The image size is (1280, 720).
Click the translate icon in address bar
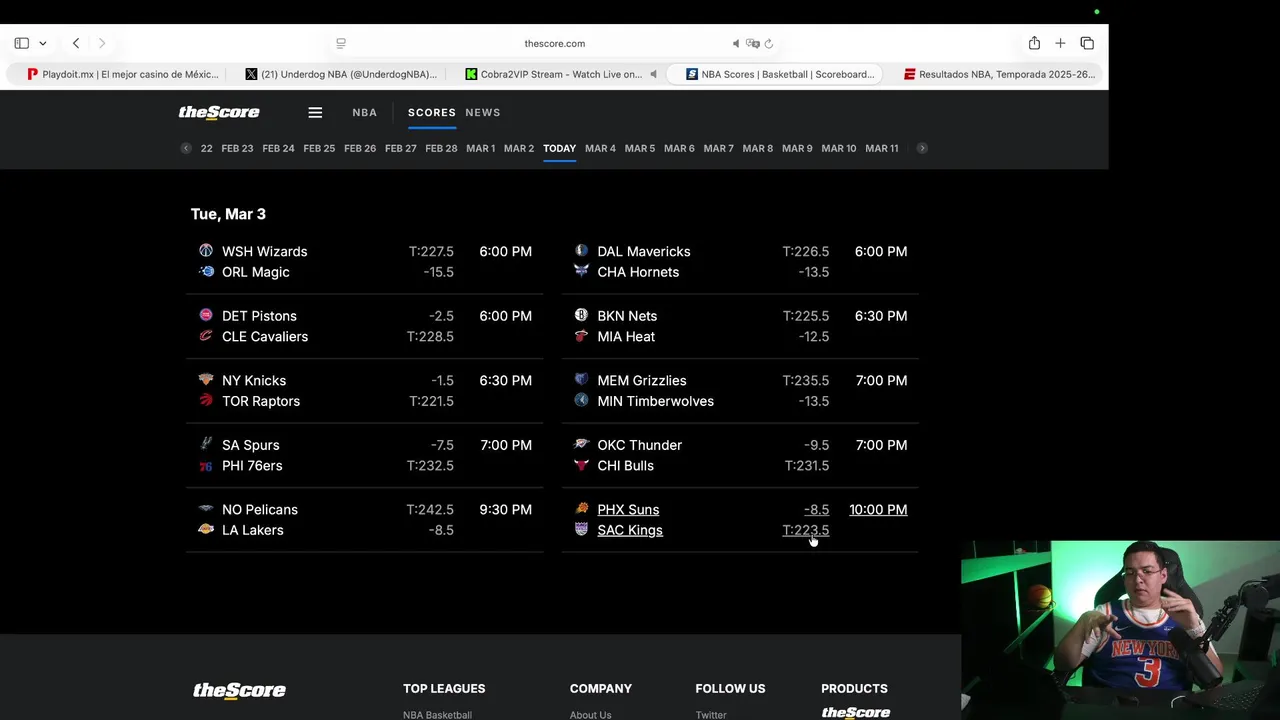click(753, 43)
